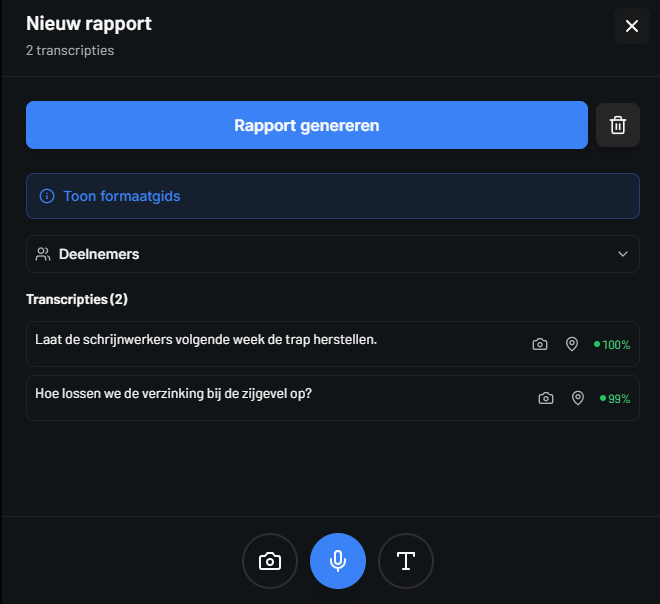This screenshot has width=660, height=604.
Task: Click camera icon on the schrijnwerkers transcript
Action: coord(540,344)
